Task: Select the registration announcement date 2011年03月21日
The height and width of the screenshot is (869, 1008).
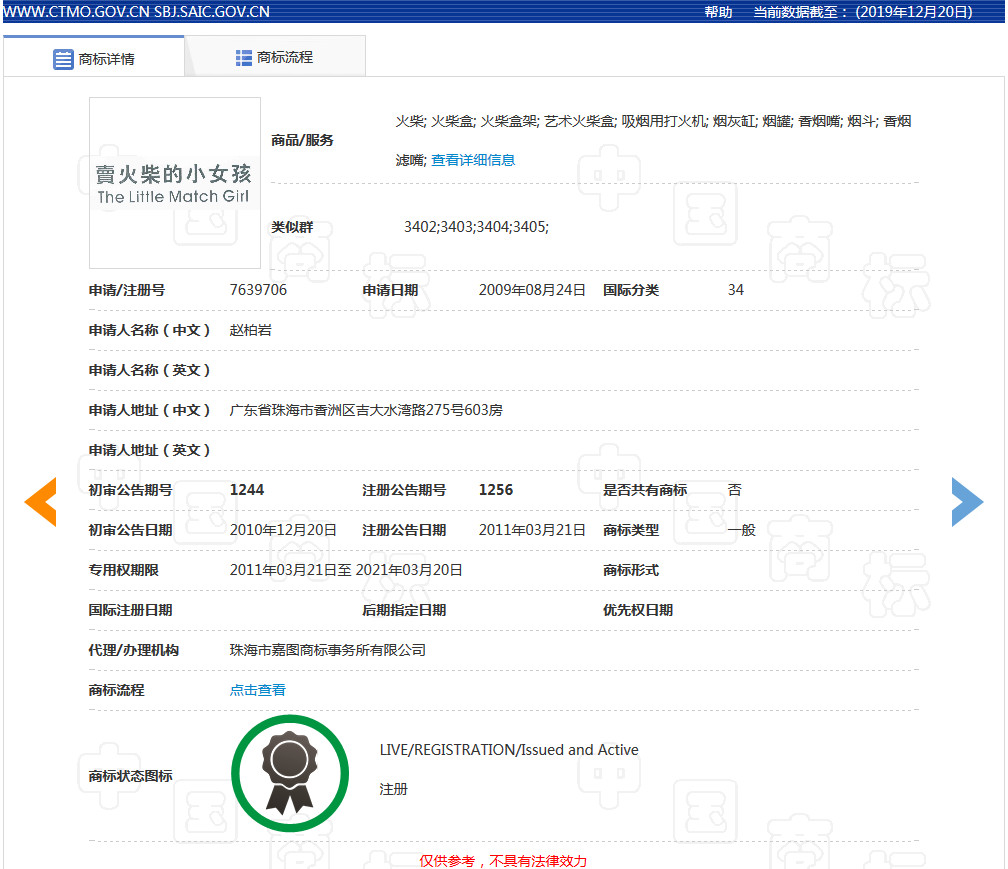Action: coord(532,530)
